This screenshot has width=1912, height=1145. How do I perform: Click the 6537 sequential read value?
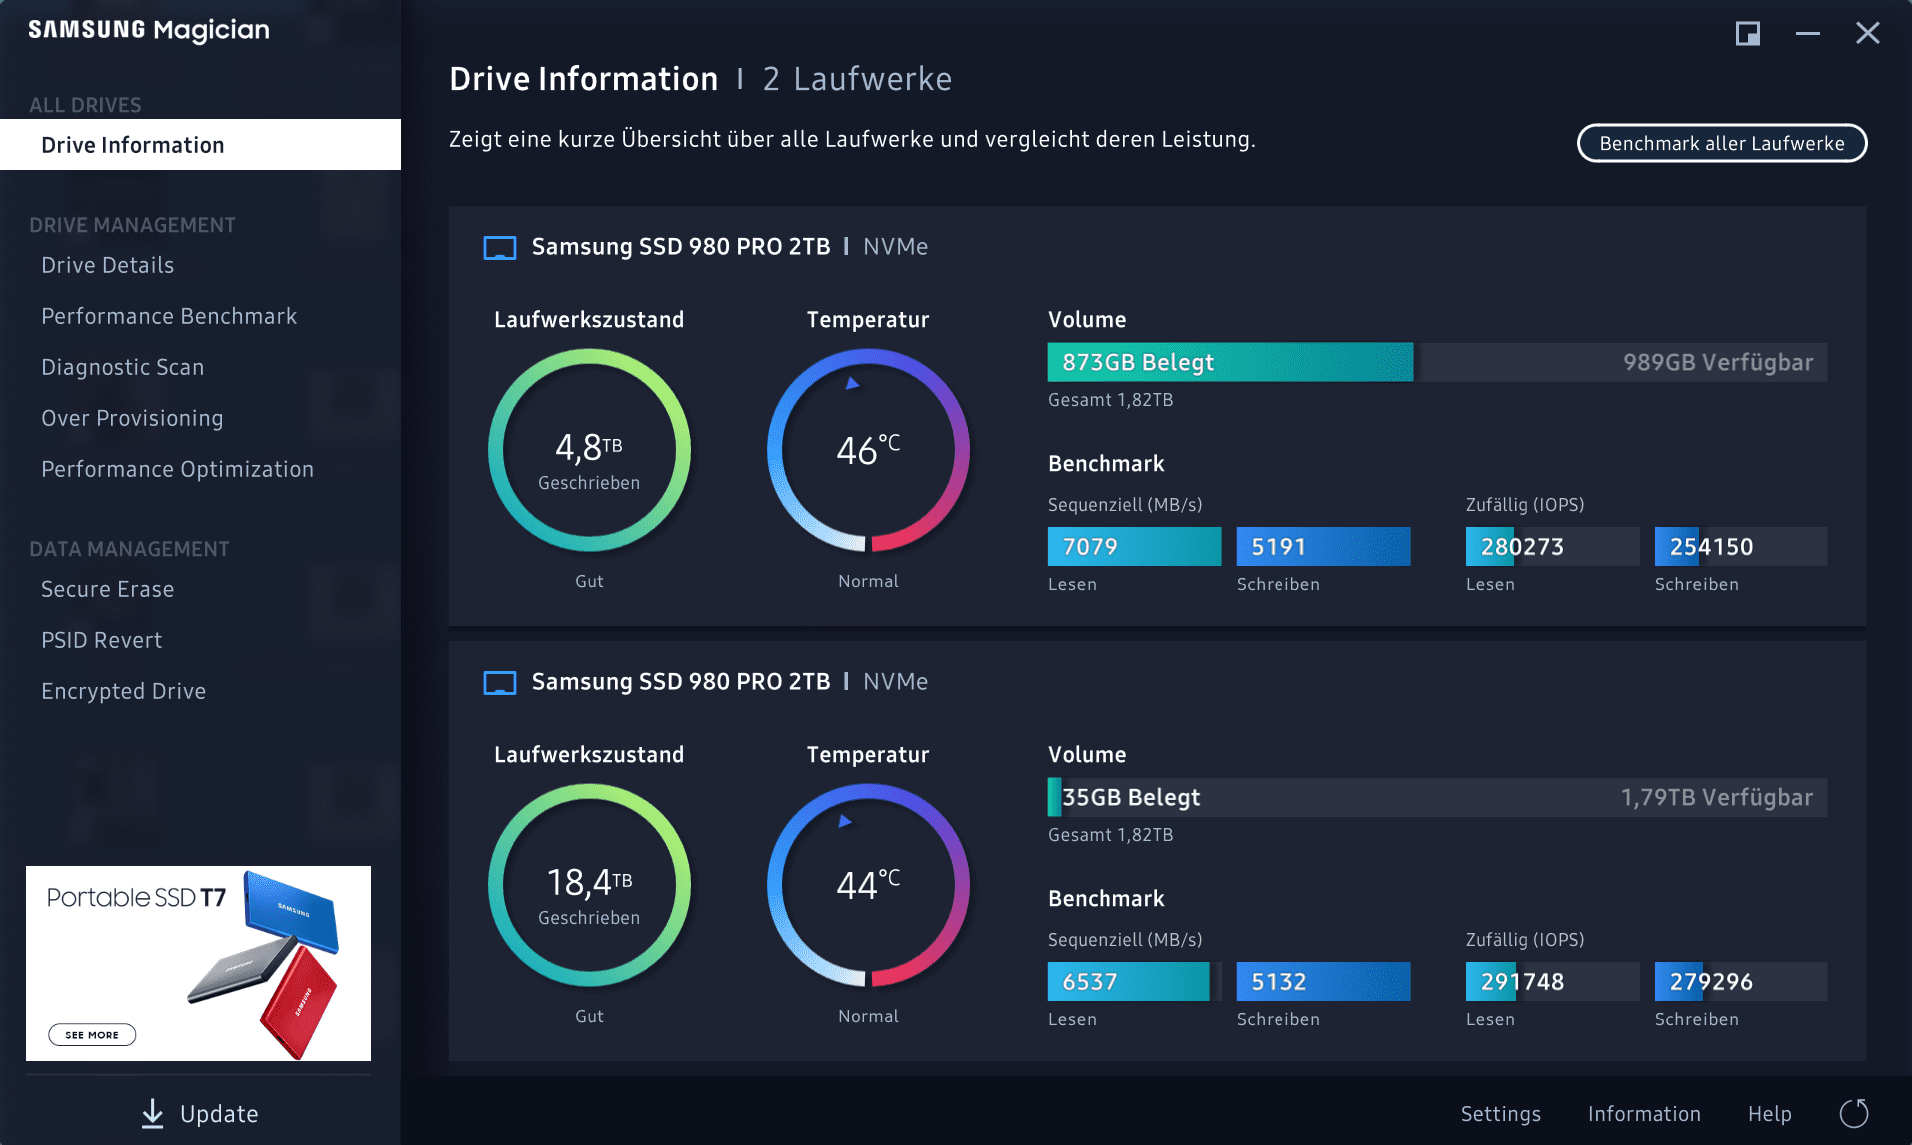1090,981
